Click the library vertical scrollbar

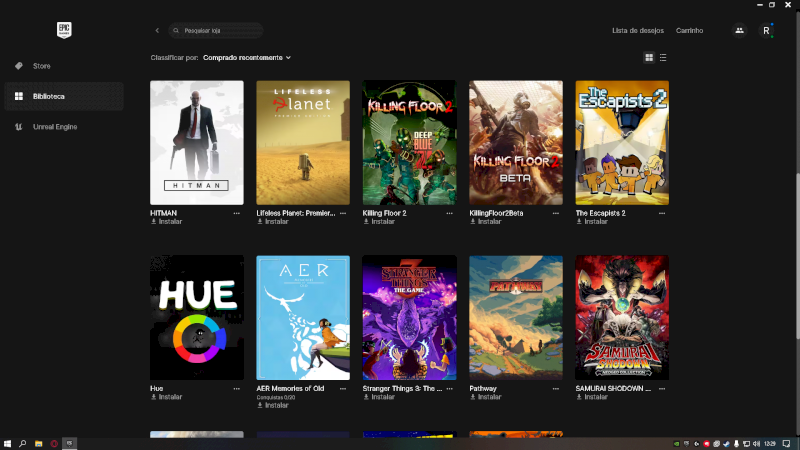(797, 255)
